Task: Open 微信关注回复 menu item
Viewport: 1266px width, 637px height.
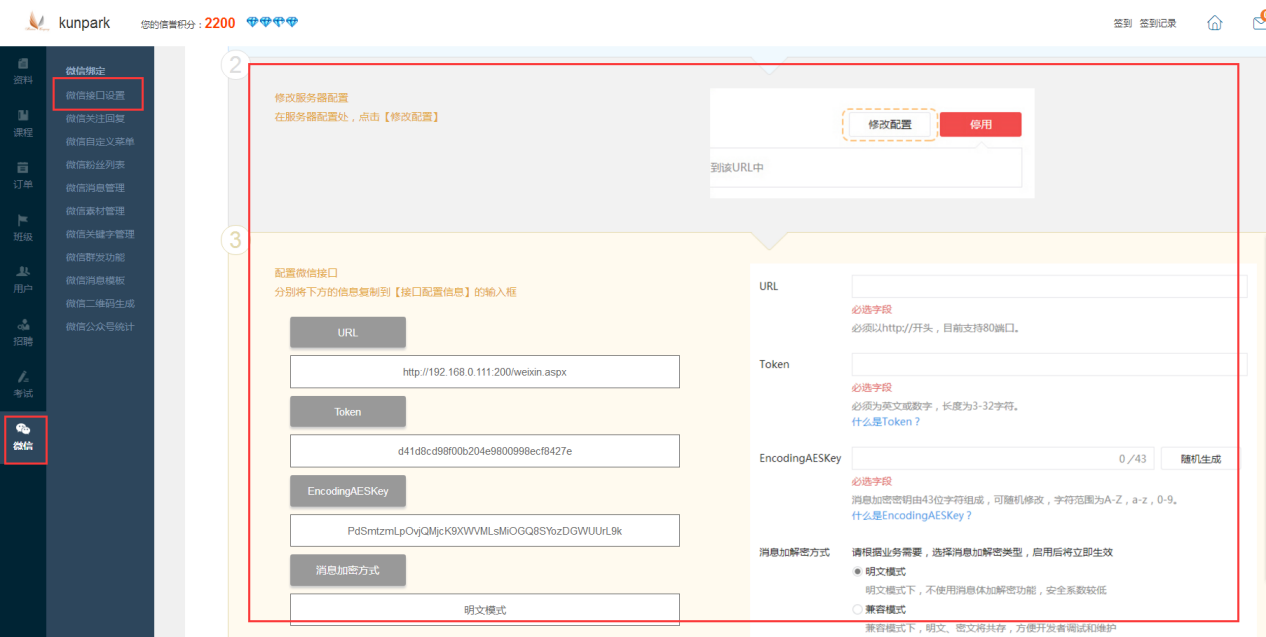Action: tap(95, 118)
